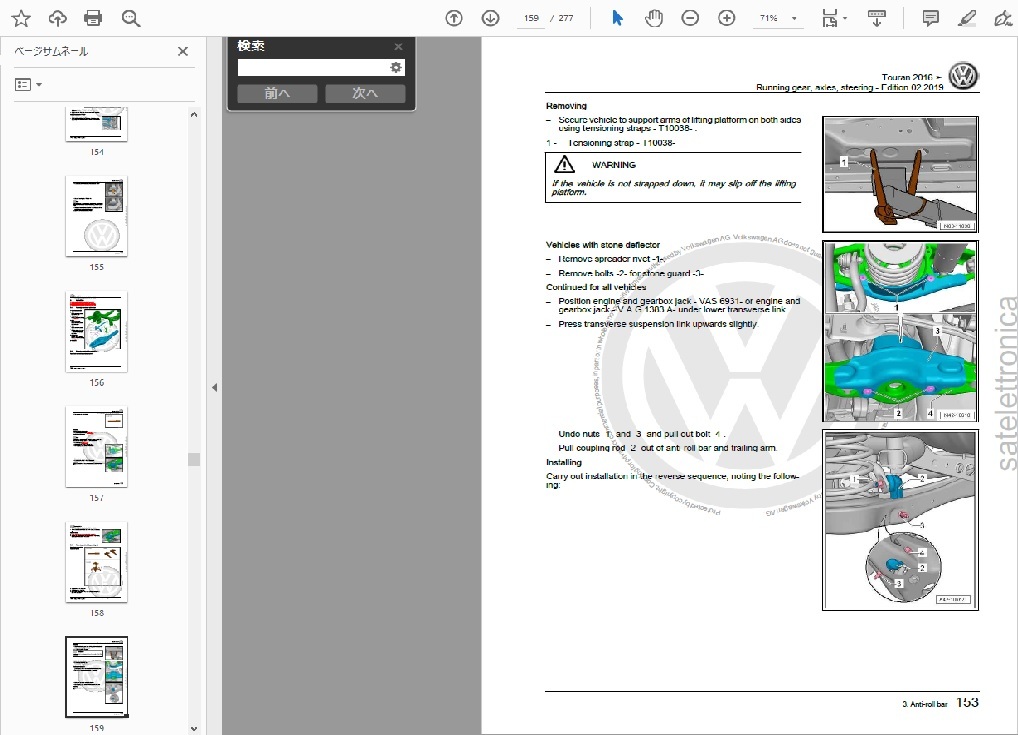
Task: Click the search text input field
Action: click(x=312, y=68)
